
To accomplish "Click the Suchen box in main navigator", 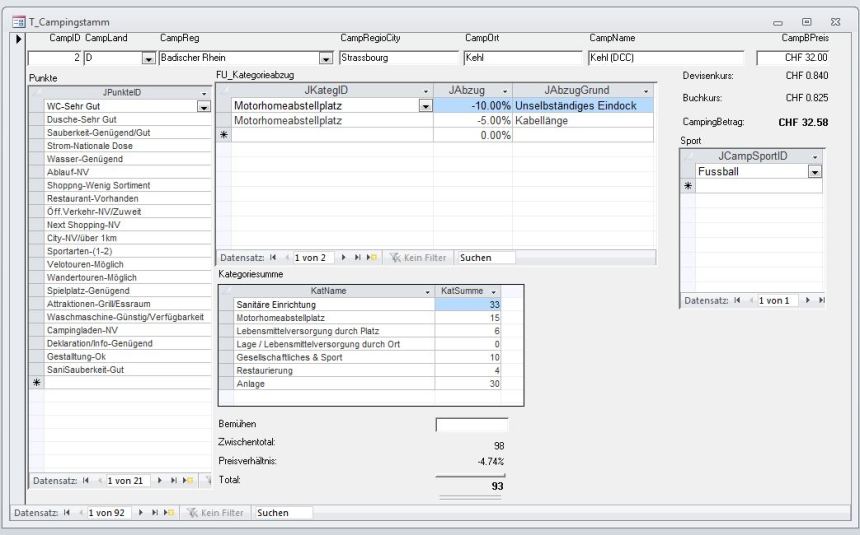I will (x=283, y=513).
